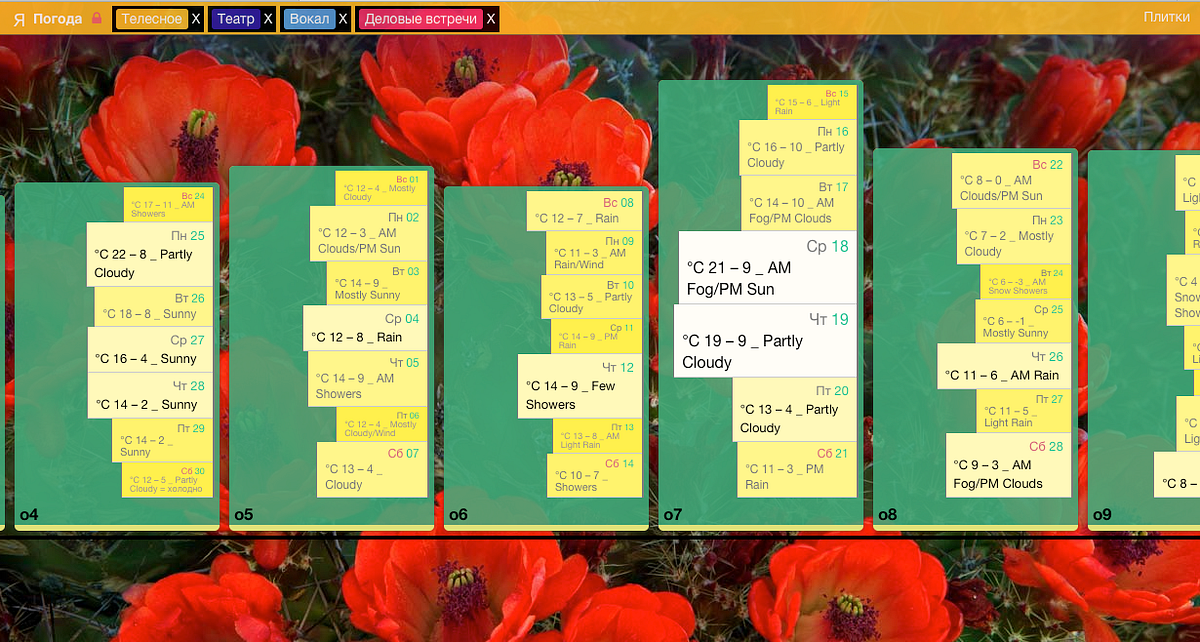The height and width of the screenshot is (642, 1200).
Task: Open the Вс 01 Mostly Cloudy card
Action: coord(381,188)
